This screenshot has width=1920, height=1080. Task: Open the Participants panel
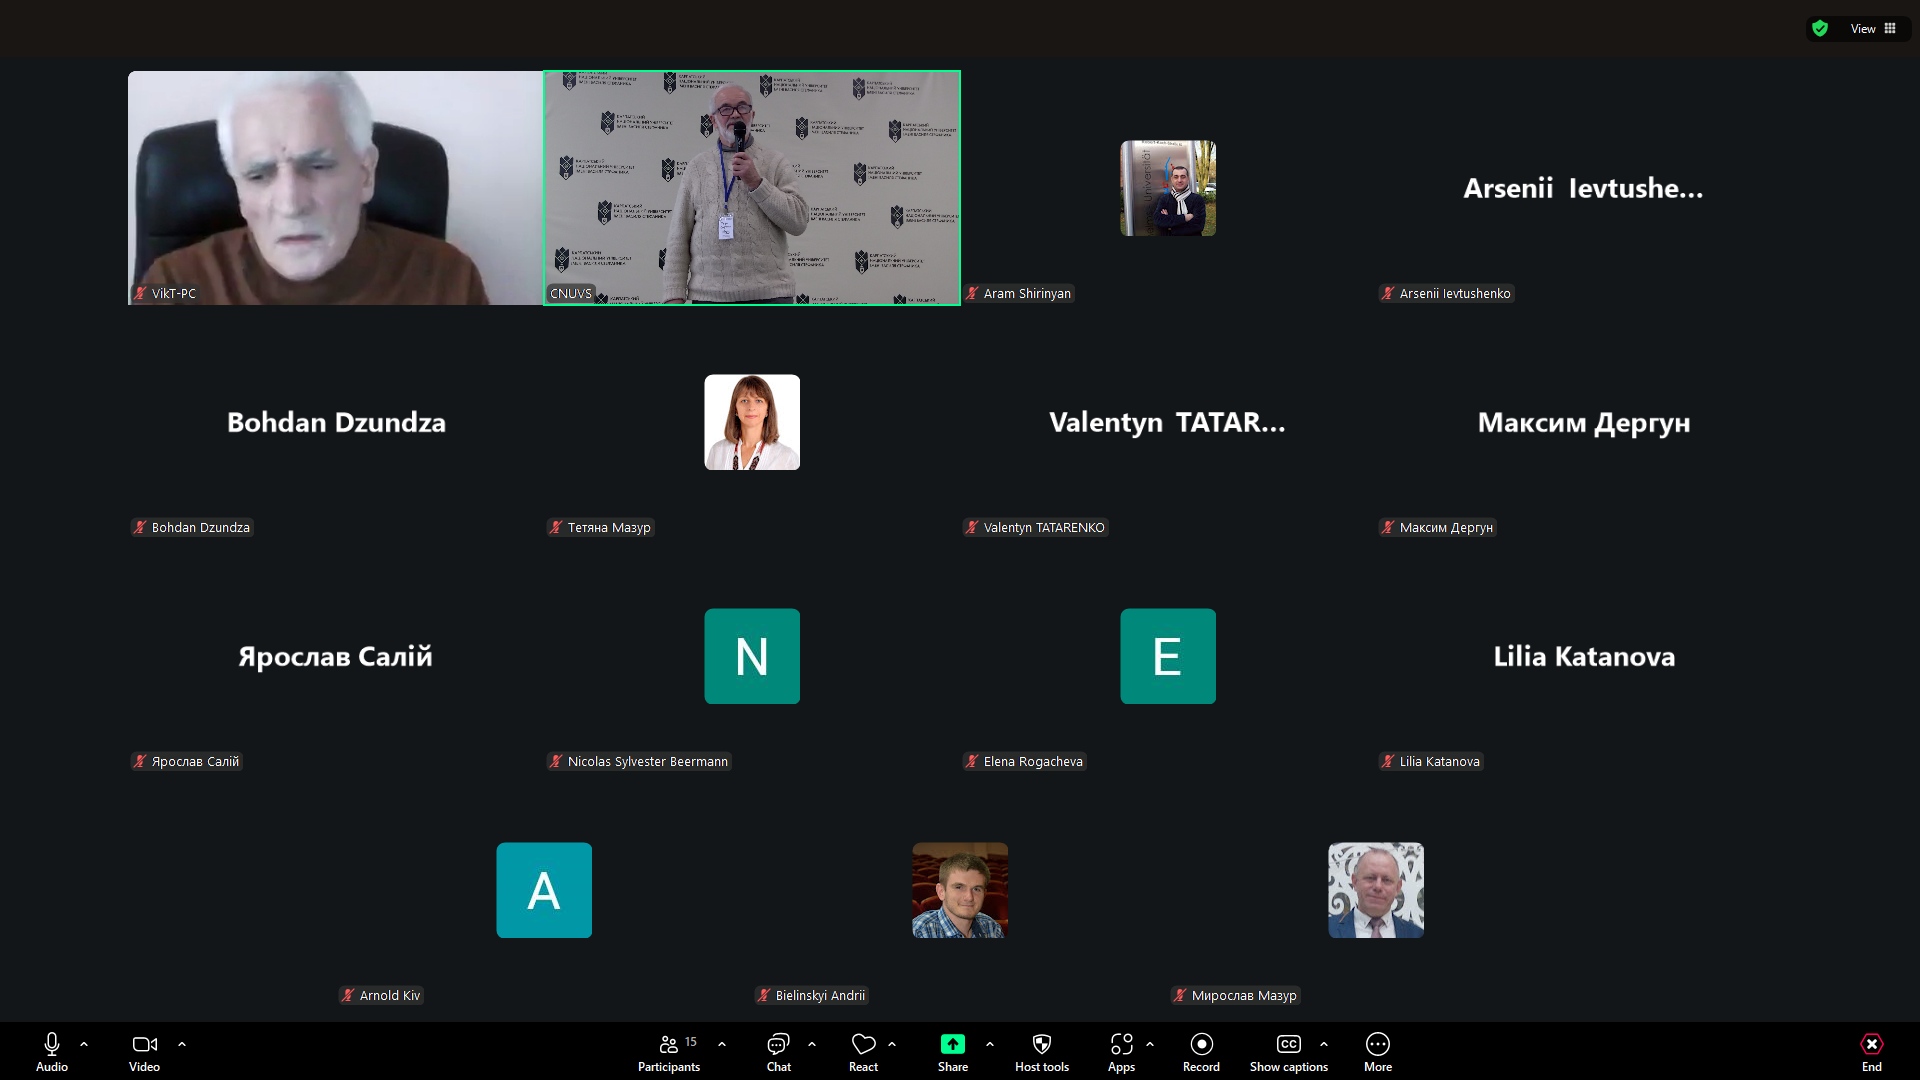[x=669, y=1045]
